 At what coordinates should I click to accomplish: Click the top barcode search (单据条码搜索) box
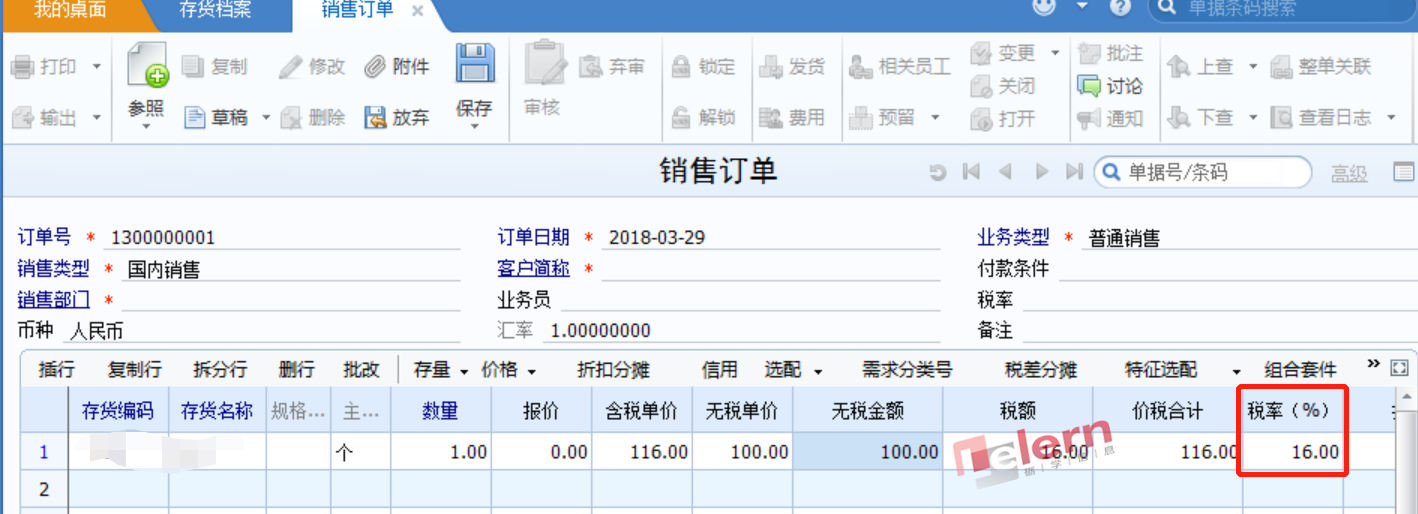click(x=1282, y=9)
